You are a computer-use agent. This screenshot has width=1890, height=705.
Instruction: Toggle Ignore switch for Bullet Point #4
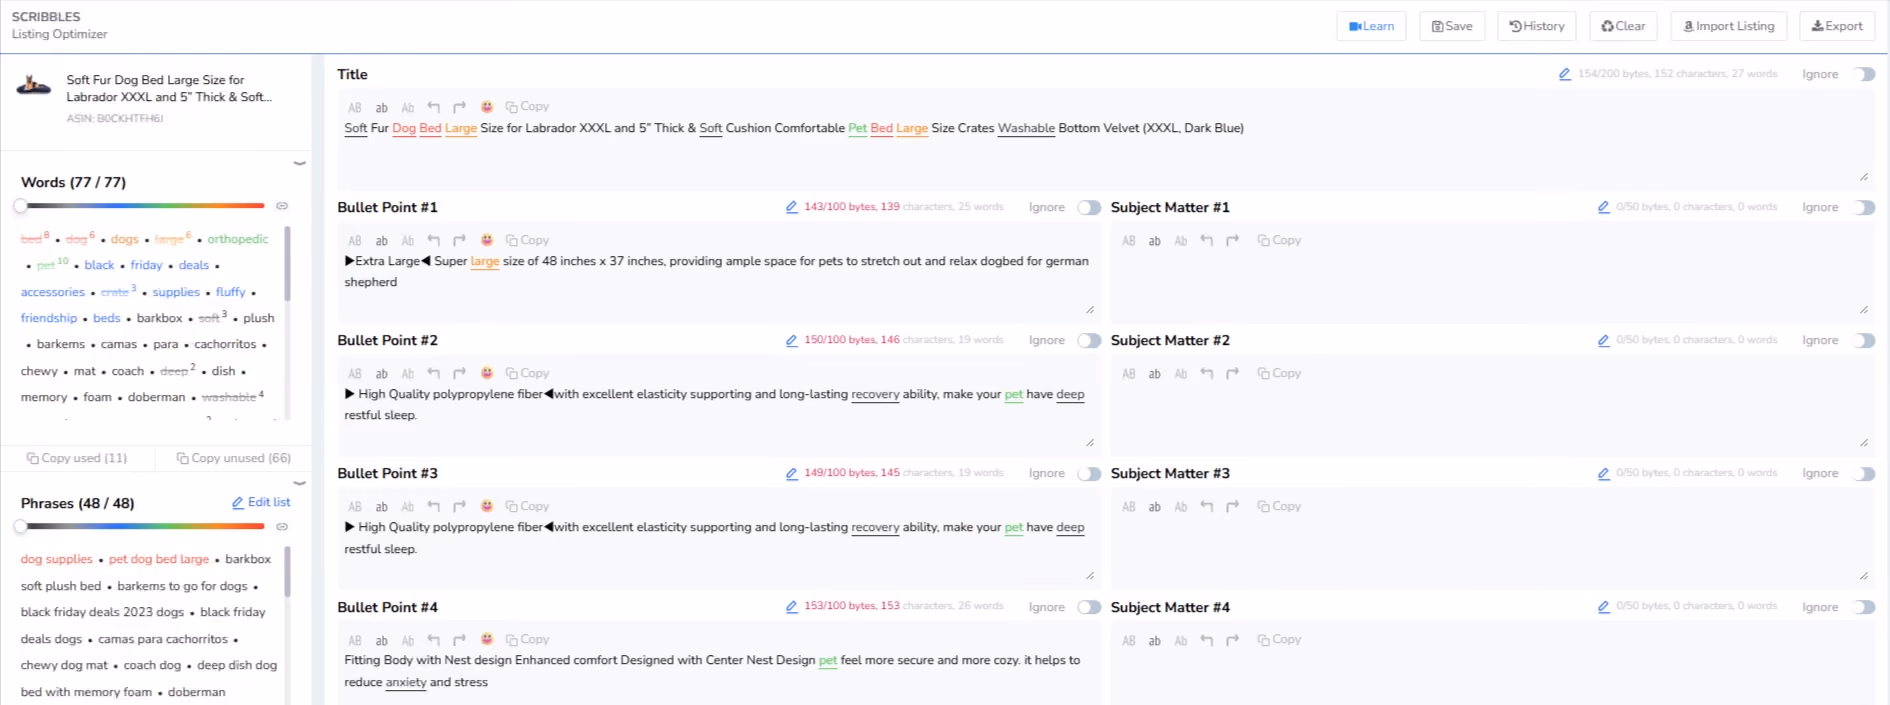[x=1089, y=607]
